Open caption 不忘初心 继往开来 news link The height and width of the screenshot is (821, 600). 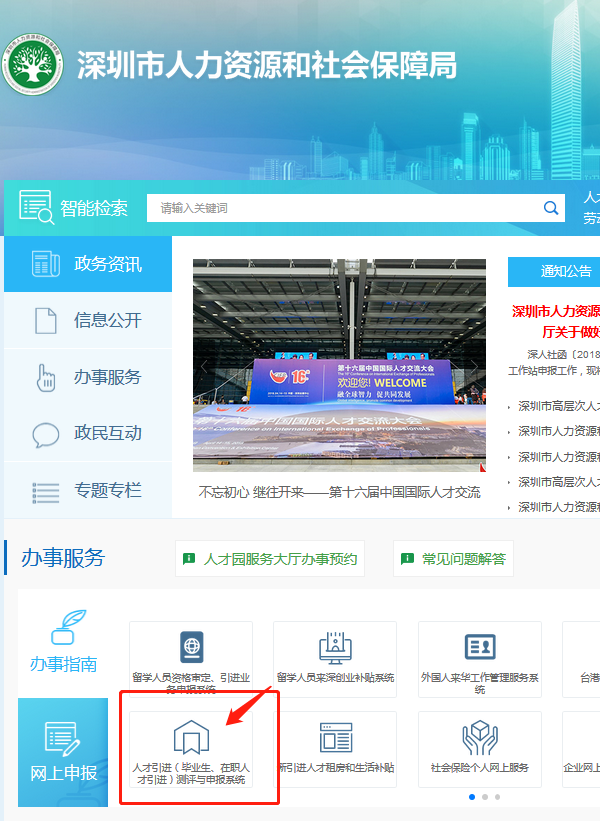point(339,492)
